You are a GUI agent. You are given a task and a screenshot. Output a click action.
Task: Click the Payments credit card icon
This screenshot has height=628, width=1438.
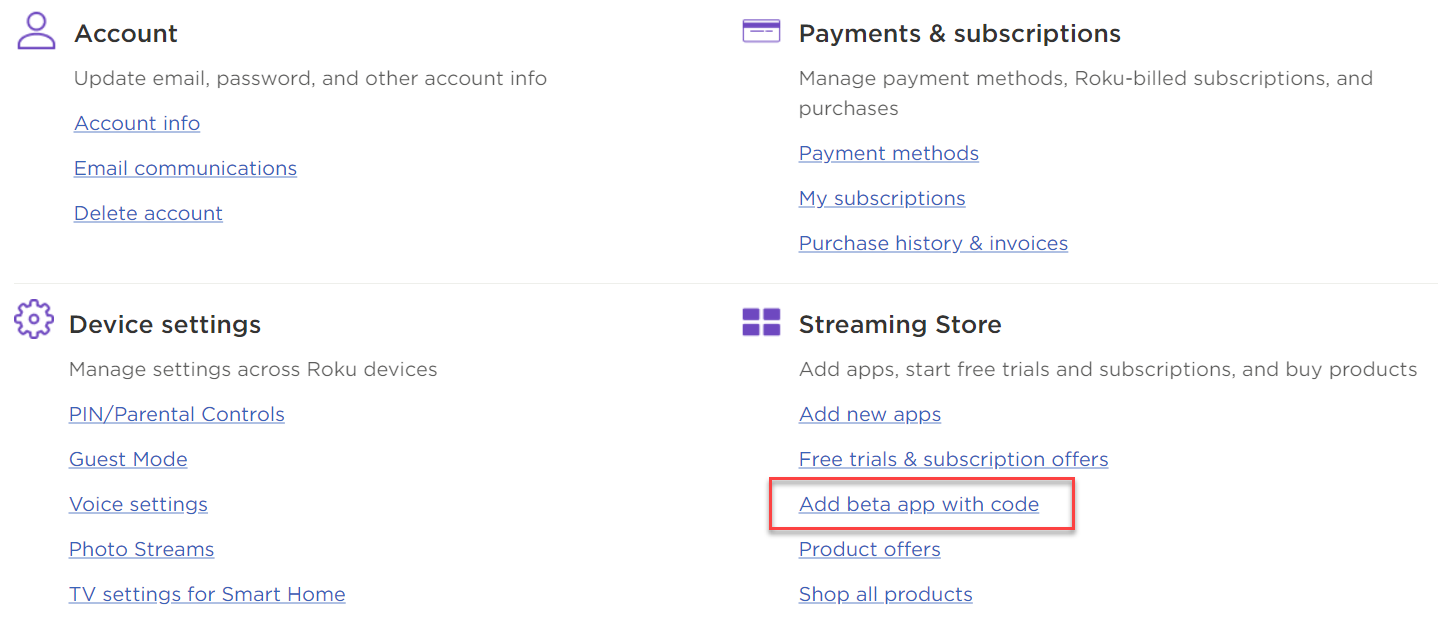tap(761, 31)
